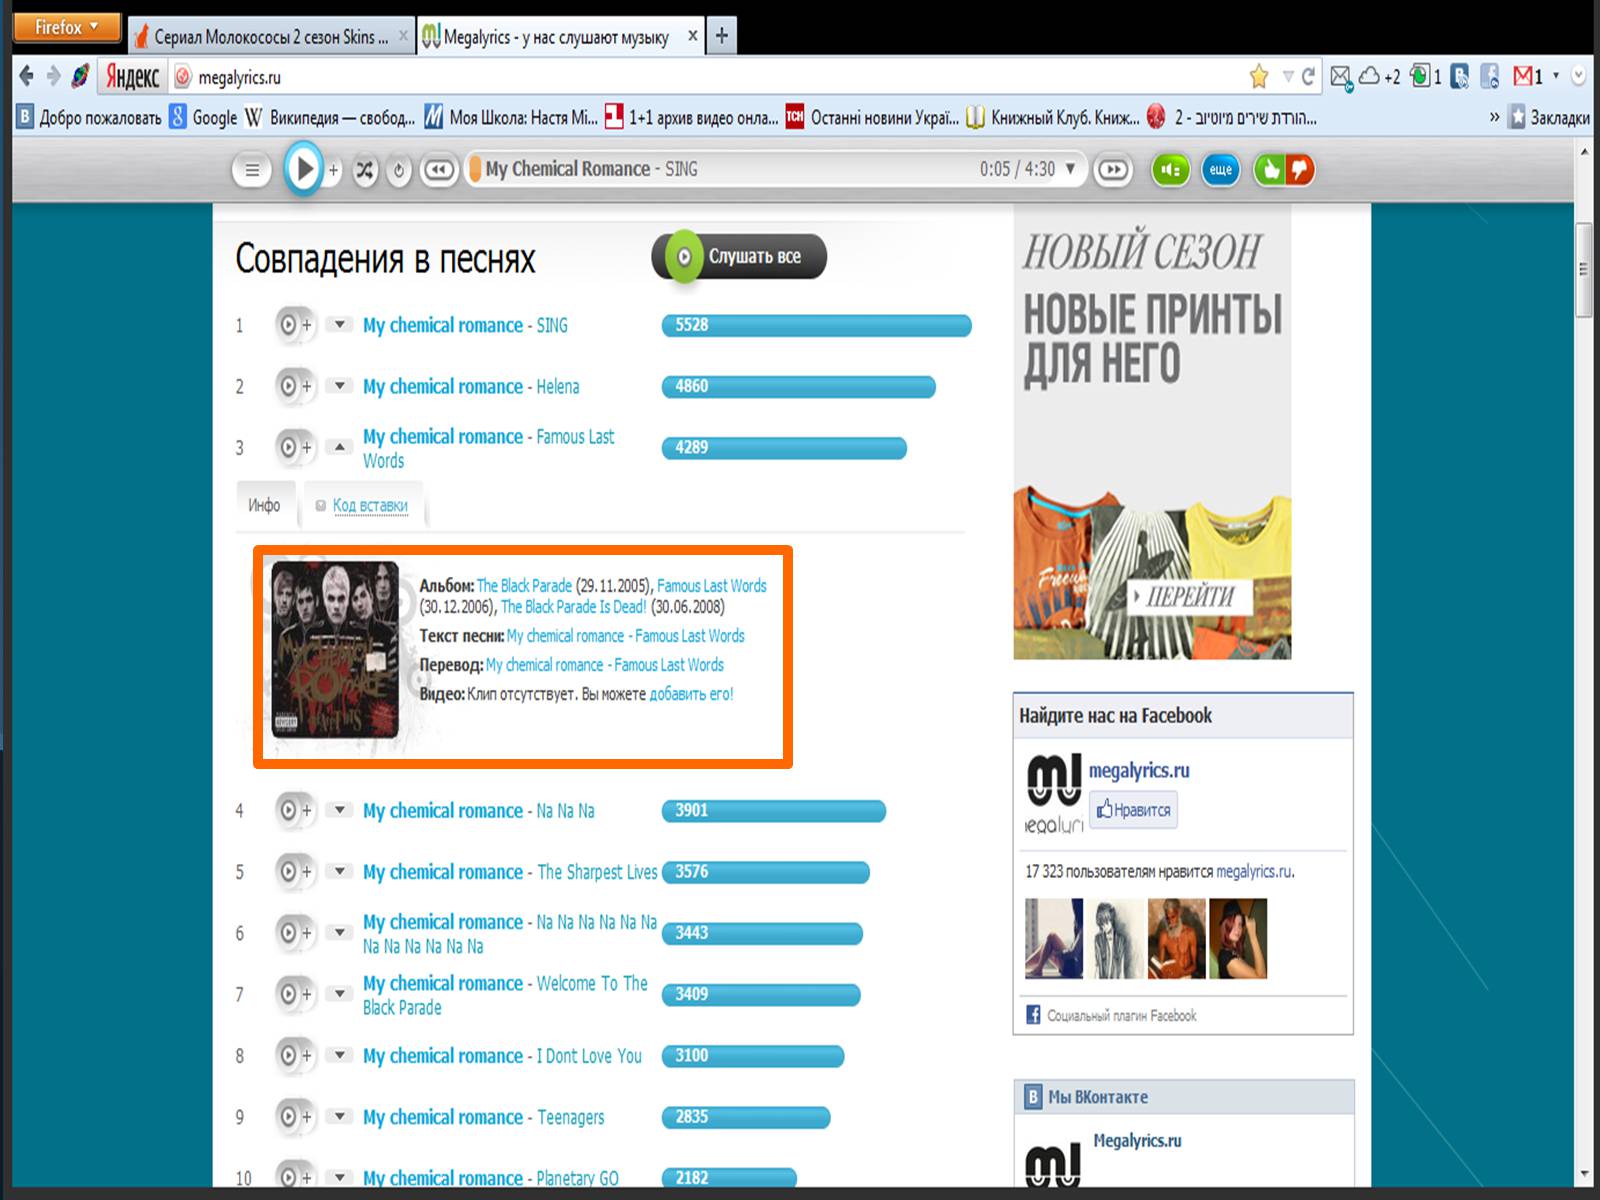Show more bookmarks with the » chevron
The width and height of the screenshot is (1600, 1200).
(x=1494, y=118)
